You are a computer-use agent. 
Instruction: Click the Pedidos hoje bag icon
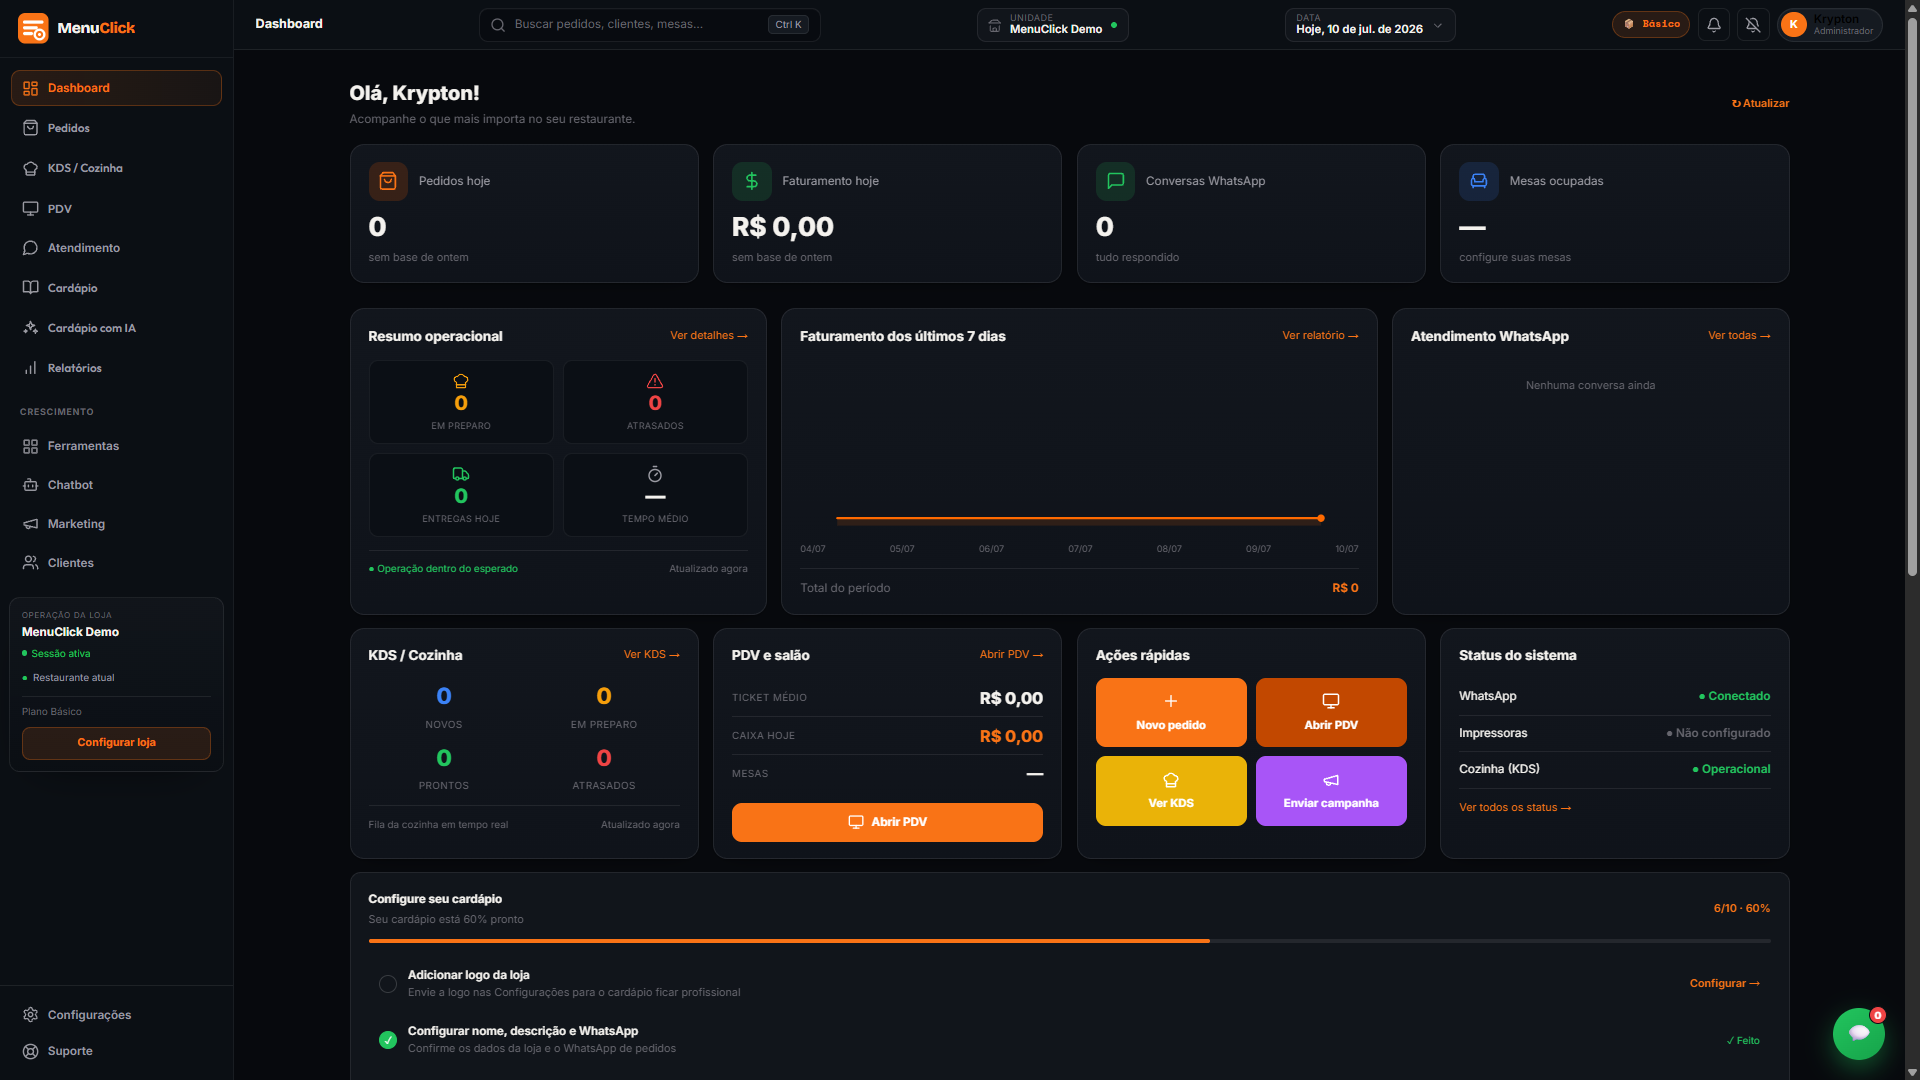click(x=388, y=181)
